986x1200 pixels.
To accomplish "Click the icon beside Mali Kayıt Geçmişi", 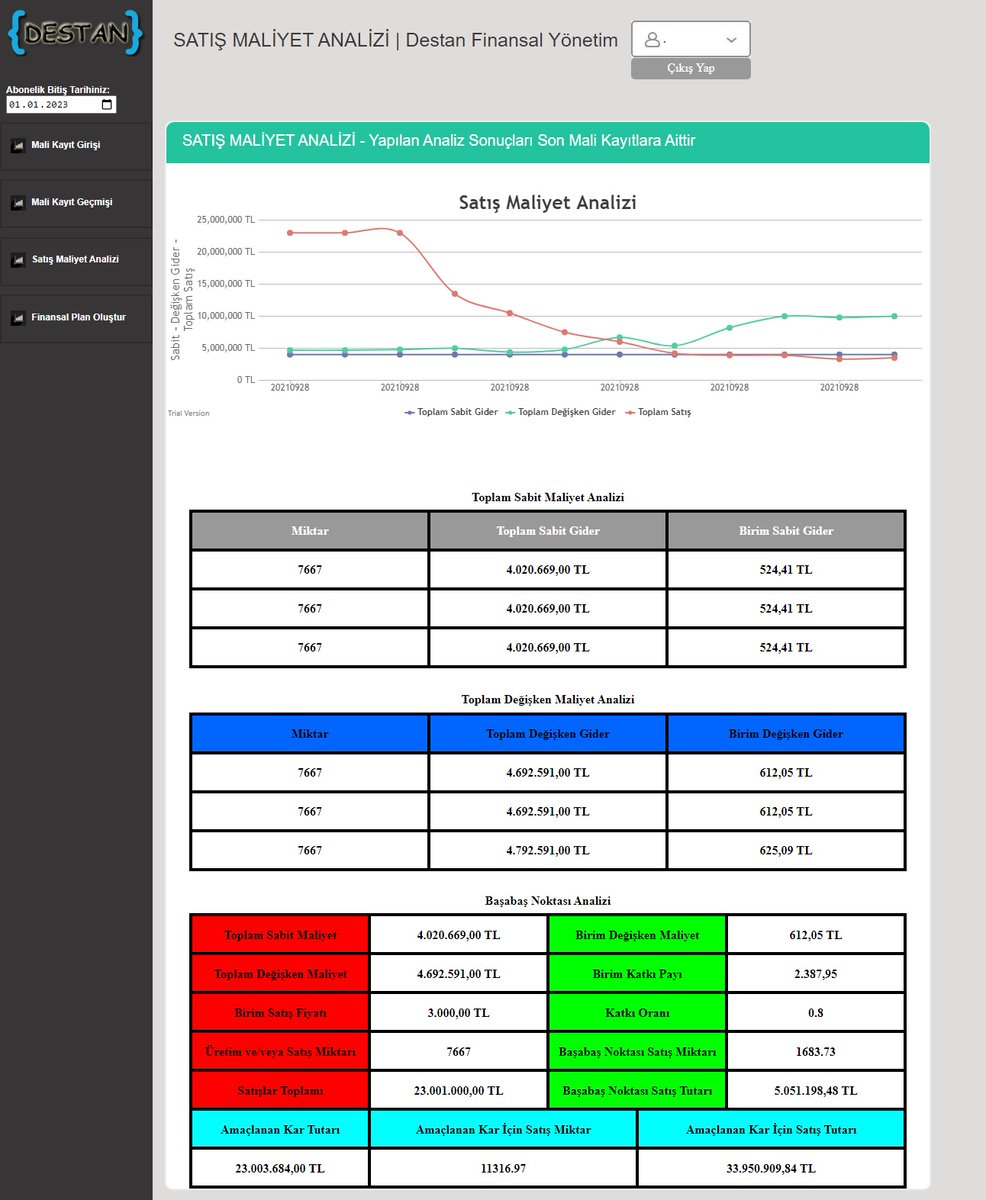I will (x=18, y=203).
